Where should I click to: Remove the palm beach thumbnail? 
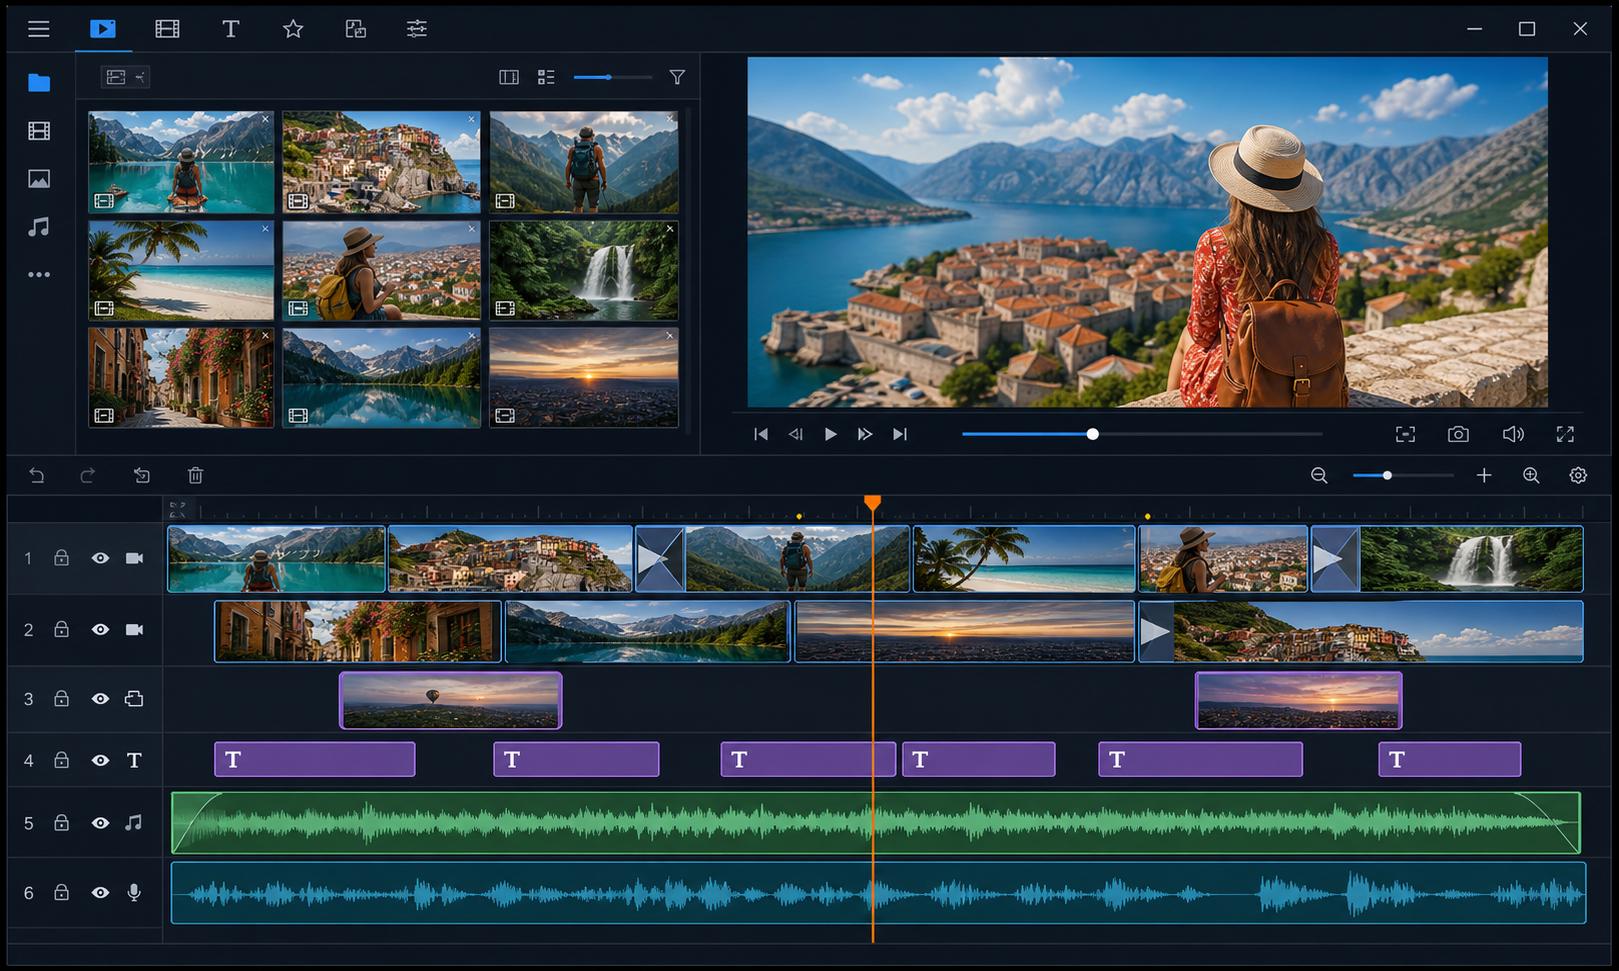tap(265, 229)
